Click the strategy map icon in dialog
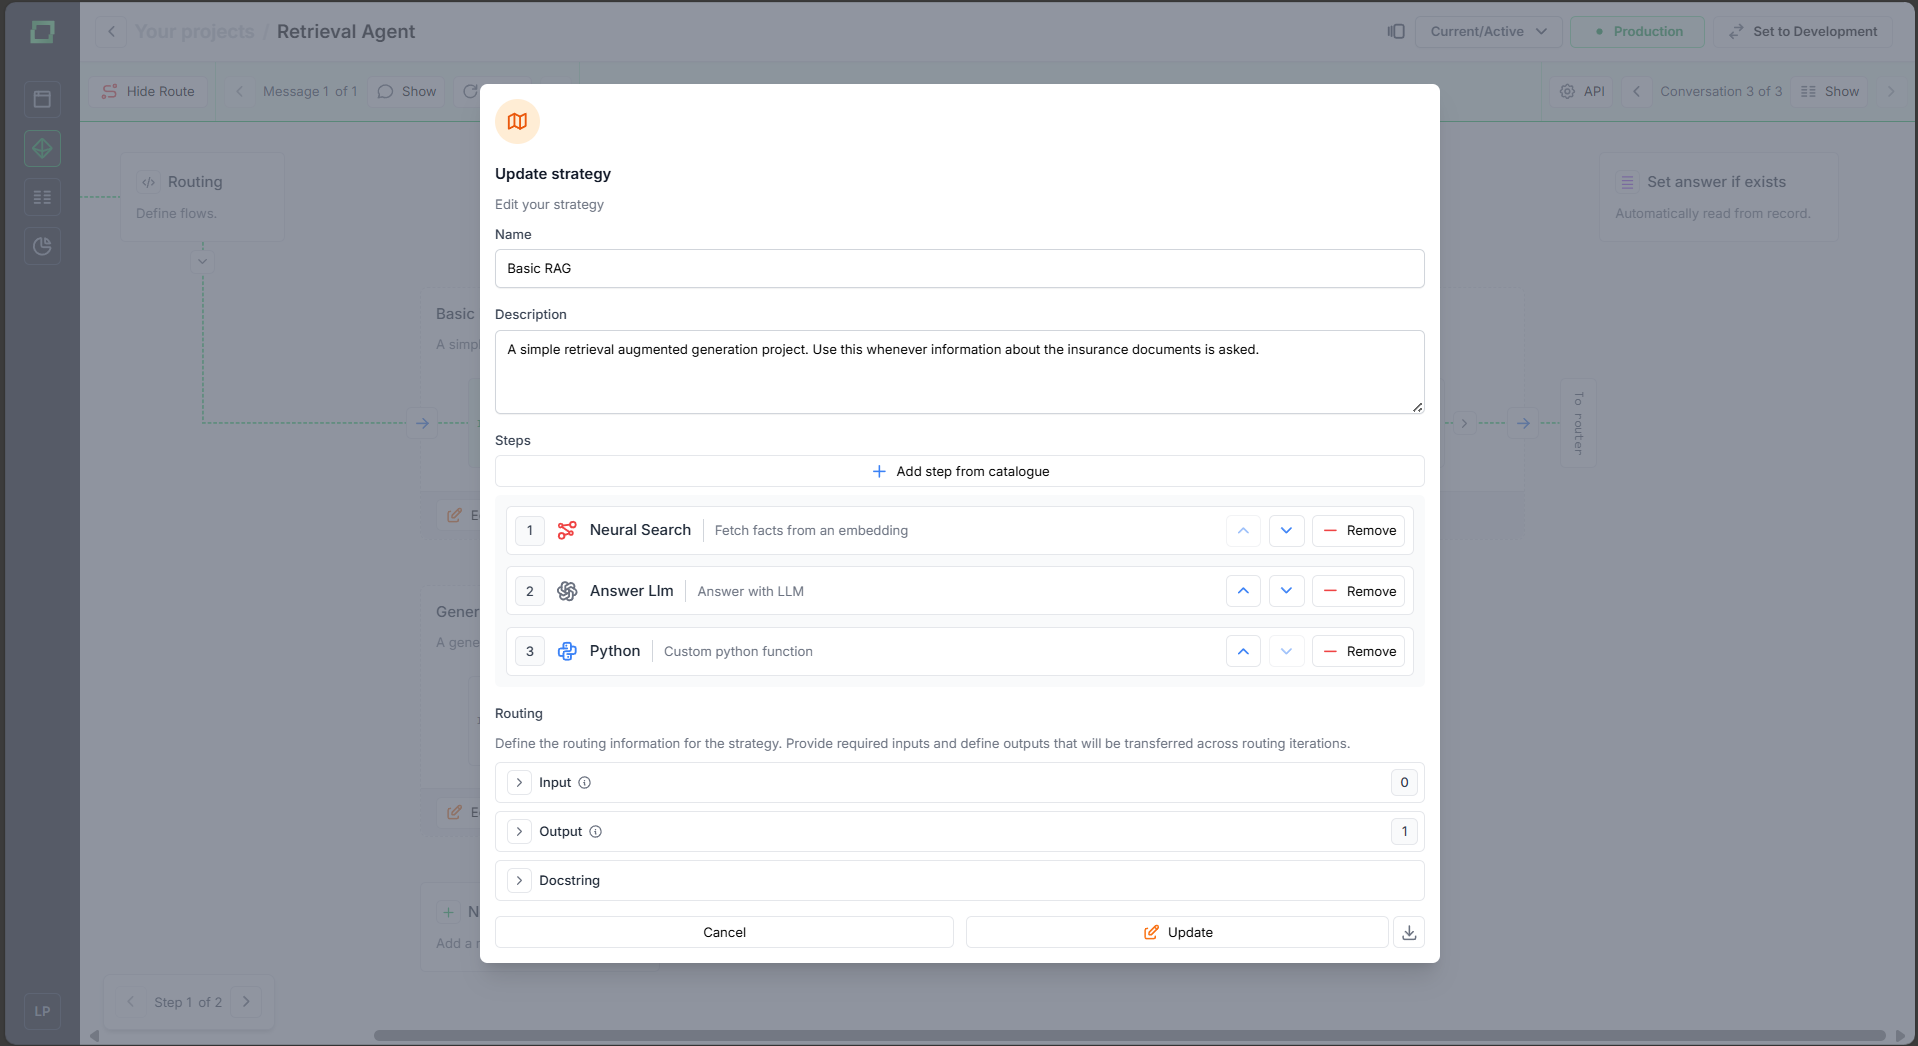Screen dimensions: 1918x1046 (x=517, y=121)
